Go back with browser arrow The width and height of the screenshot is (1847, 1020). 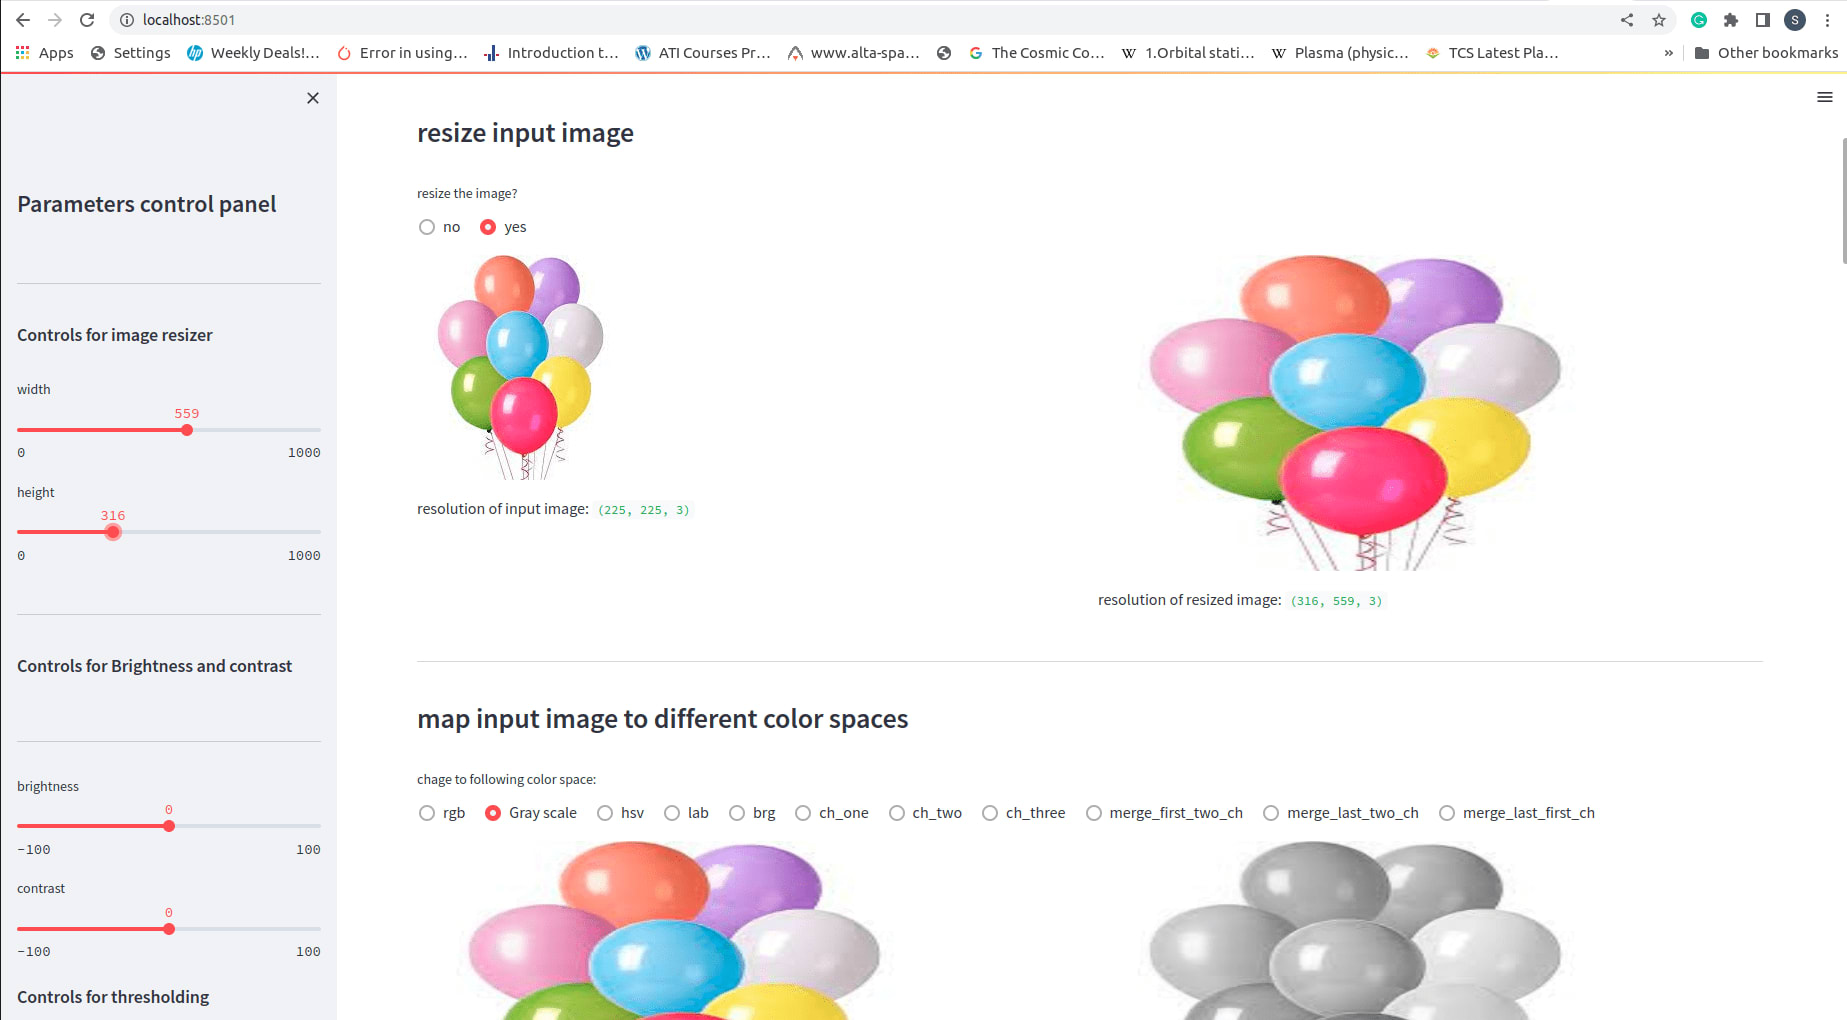coord(23,20)
